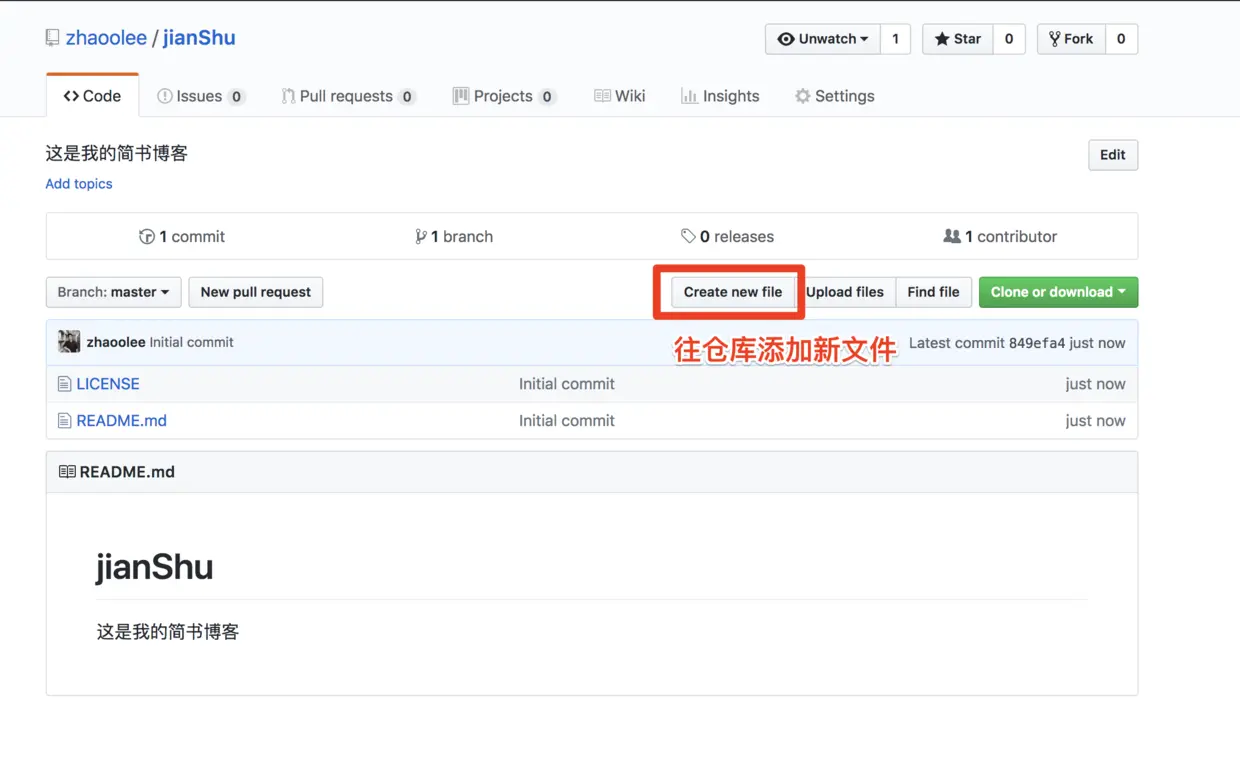
Task: Open the Projects tab
Action: [x=505, y=96]
